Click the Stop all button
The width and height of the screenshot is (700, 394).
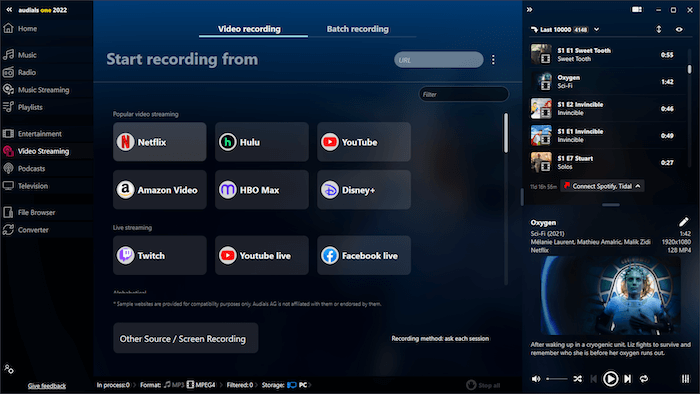coord(483,385)
